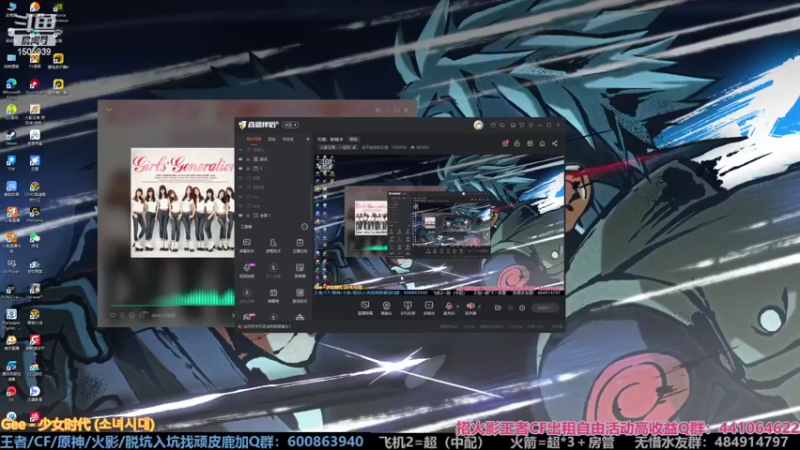This screenshot has width=800, height=450.
Task: Open TIM desktop icon
Action: [11, 163]
